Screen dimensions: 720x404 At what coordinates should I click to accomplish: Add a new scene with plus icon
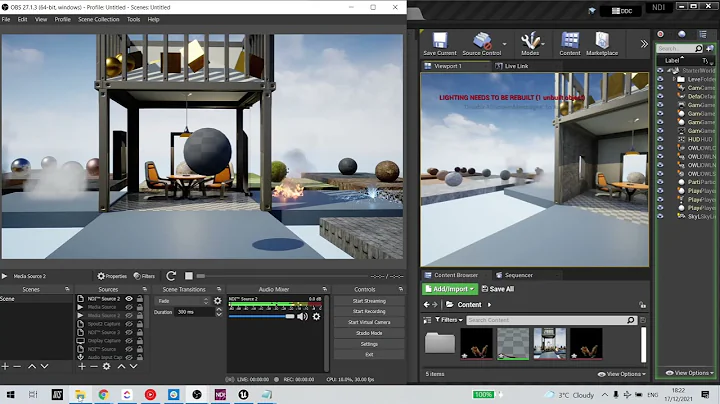[5, 366]
